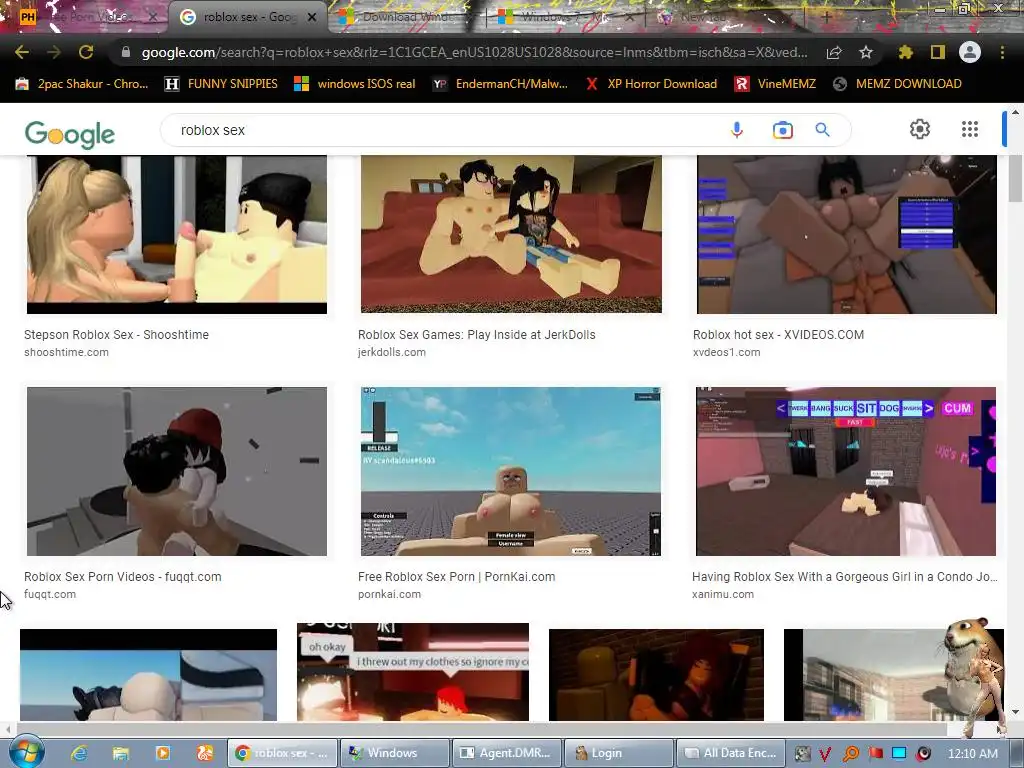Screen dimensions: 1024x768
Task: Click the blue monitor tray icon
Action: (899, 754)
